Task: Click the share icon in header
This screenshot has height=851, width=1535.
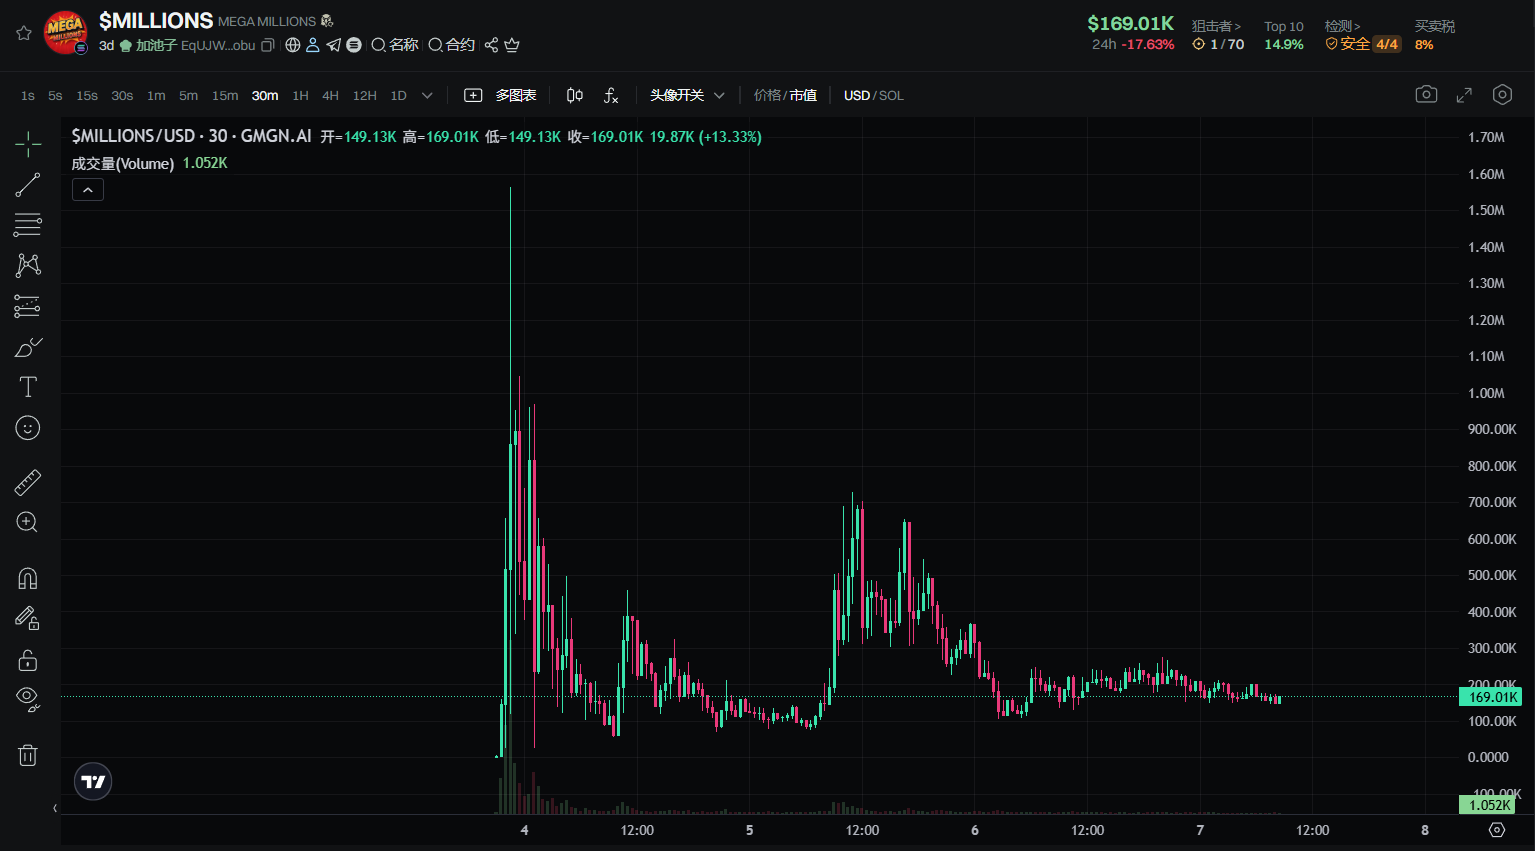Action: coord(491,45)
